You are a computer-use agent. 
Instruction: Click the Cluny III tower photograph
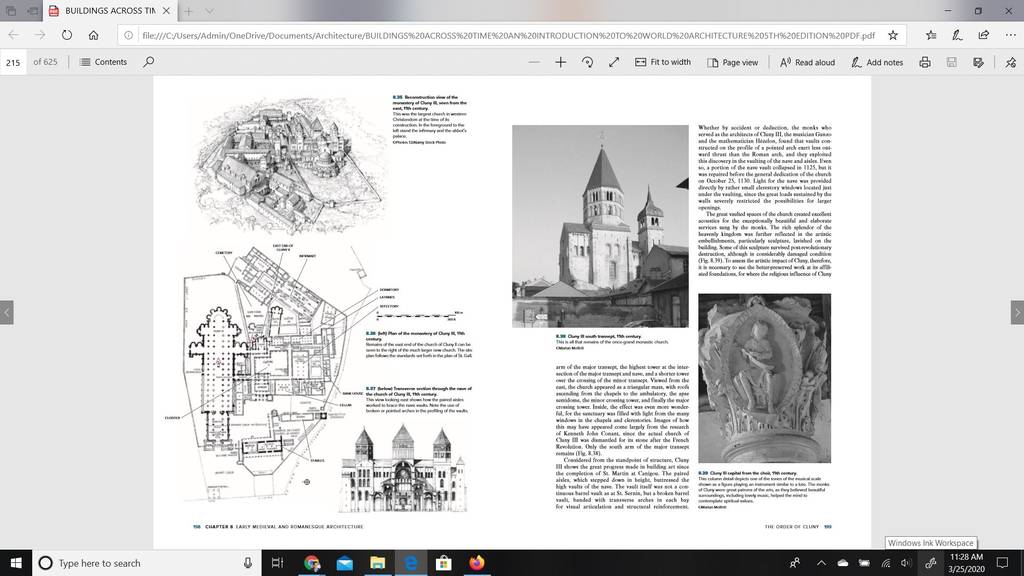point(600,226)
